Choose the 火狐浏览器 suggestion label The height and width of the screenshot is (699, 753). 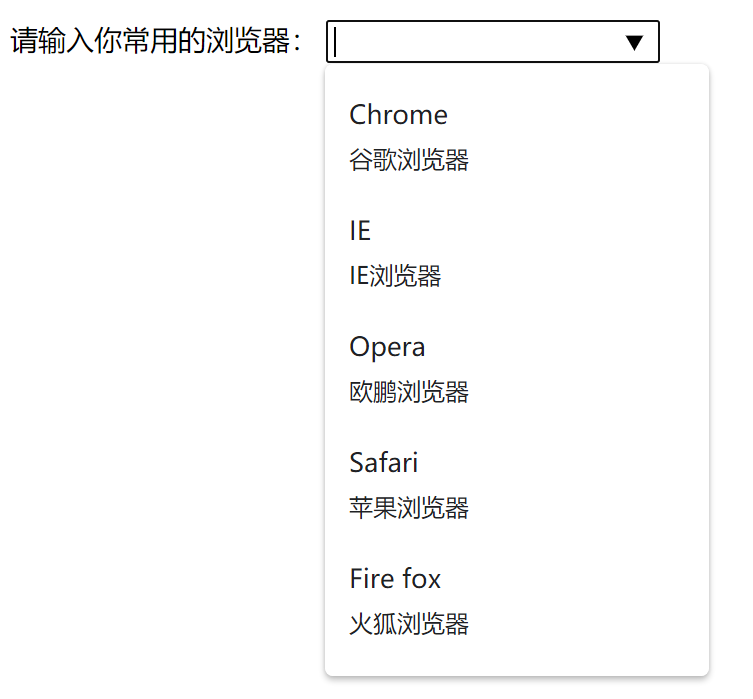click(x=409, y=624)
